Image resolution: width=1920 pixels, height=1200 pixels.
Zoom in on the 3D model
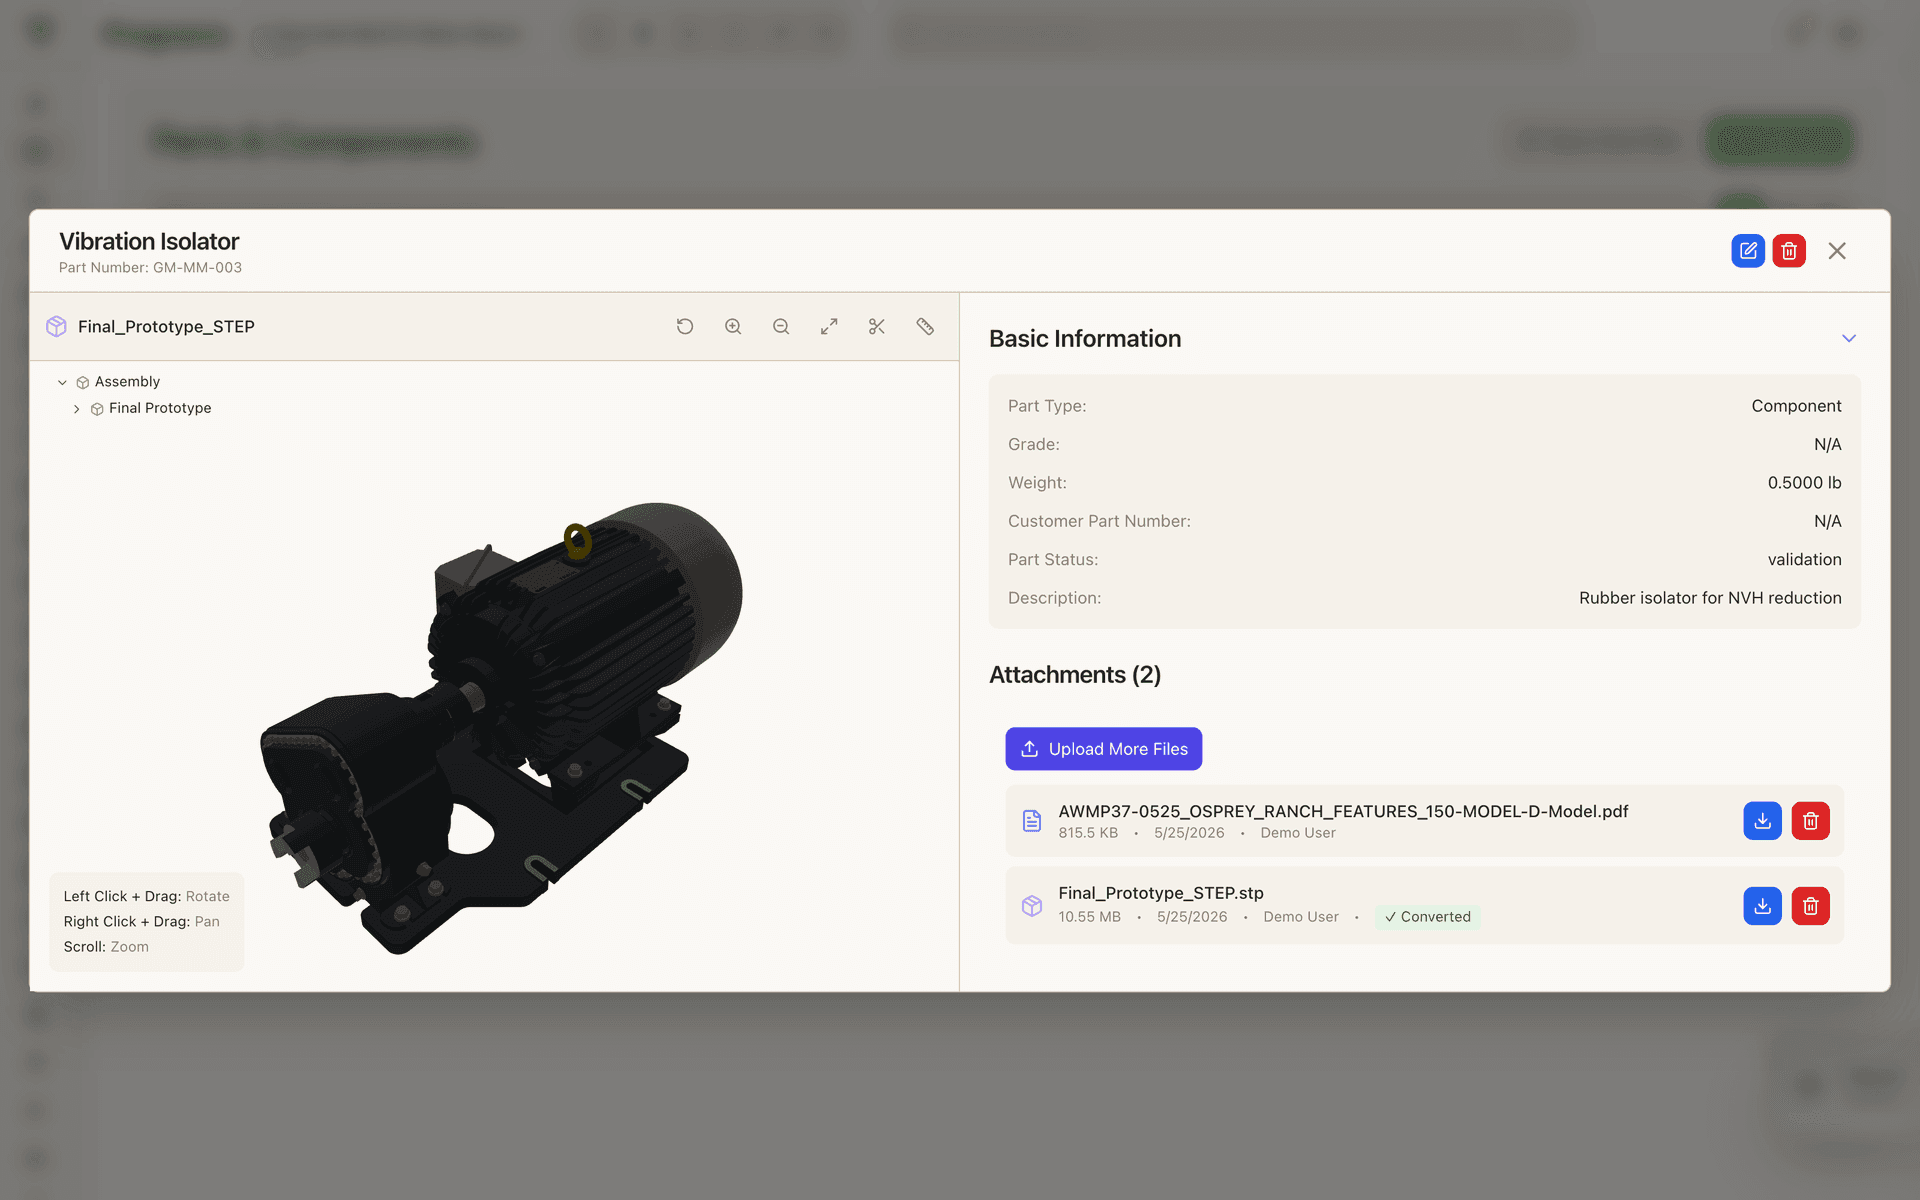[733, 327]
